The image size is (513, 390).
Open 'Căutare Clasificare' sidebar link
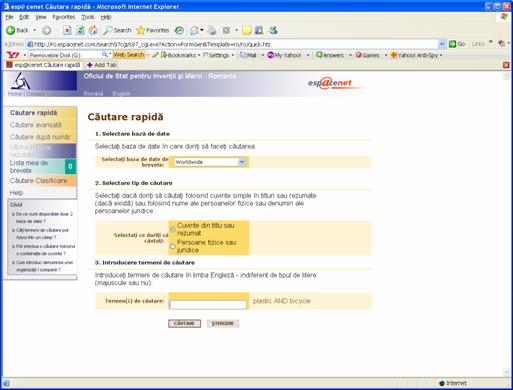pos(39,181)
